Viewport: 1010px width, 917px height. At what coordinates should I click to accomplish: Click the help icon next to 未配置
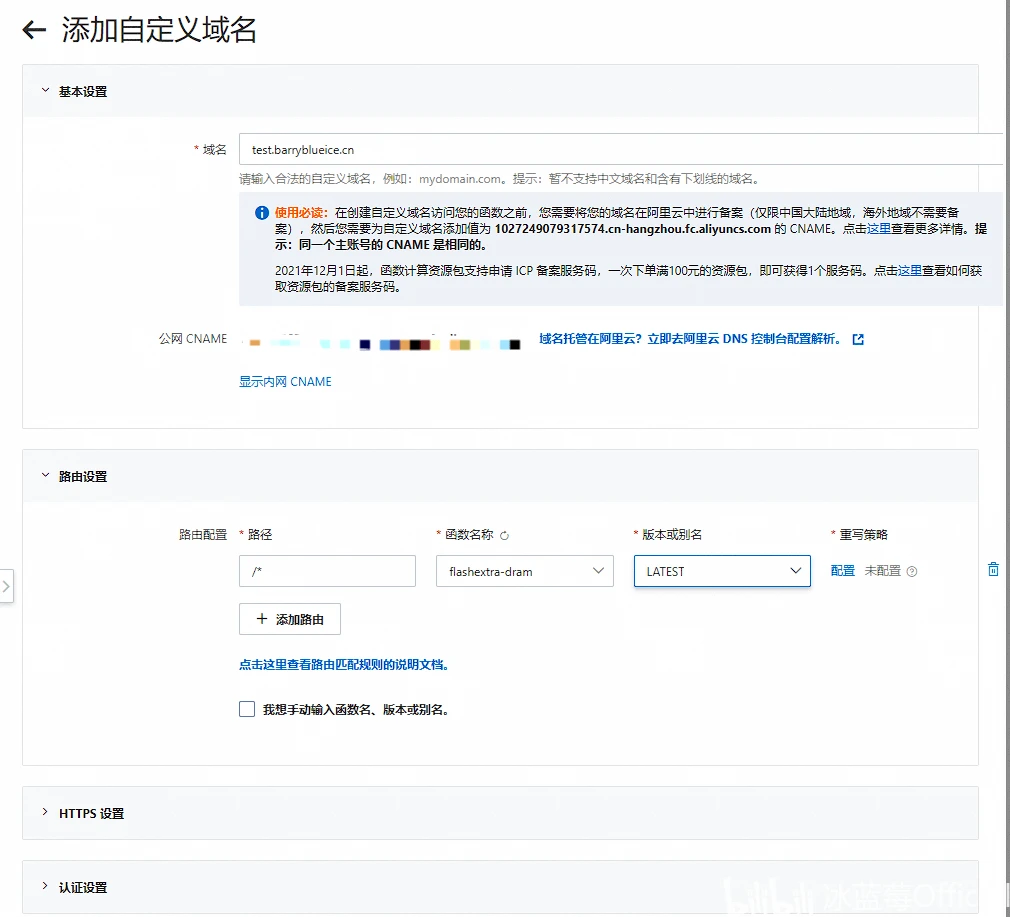(x=911, y=571)
